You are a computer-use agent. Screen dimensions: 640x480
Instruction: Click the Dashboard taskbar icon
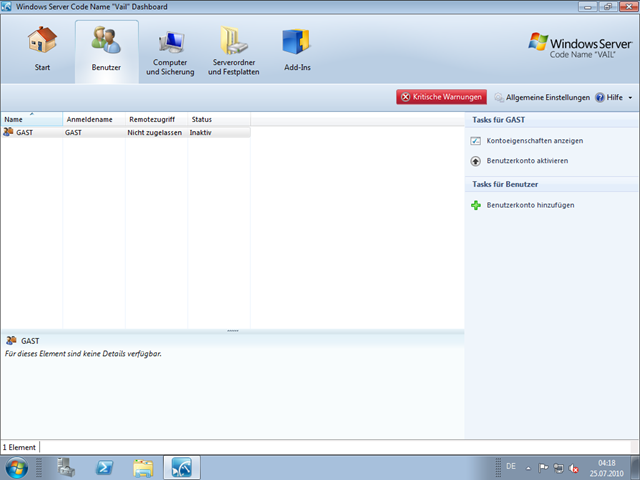coord(182,468)
